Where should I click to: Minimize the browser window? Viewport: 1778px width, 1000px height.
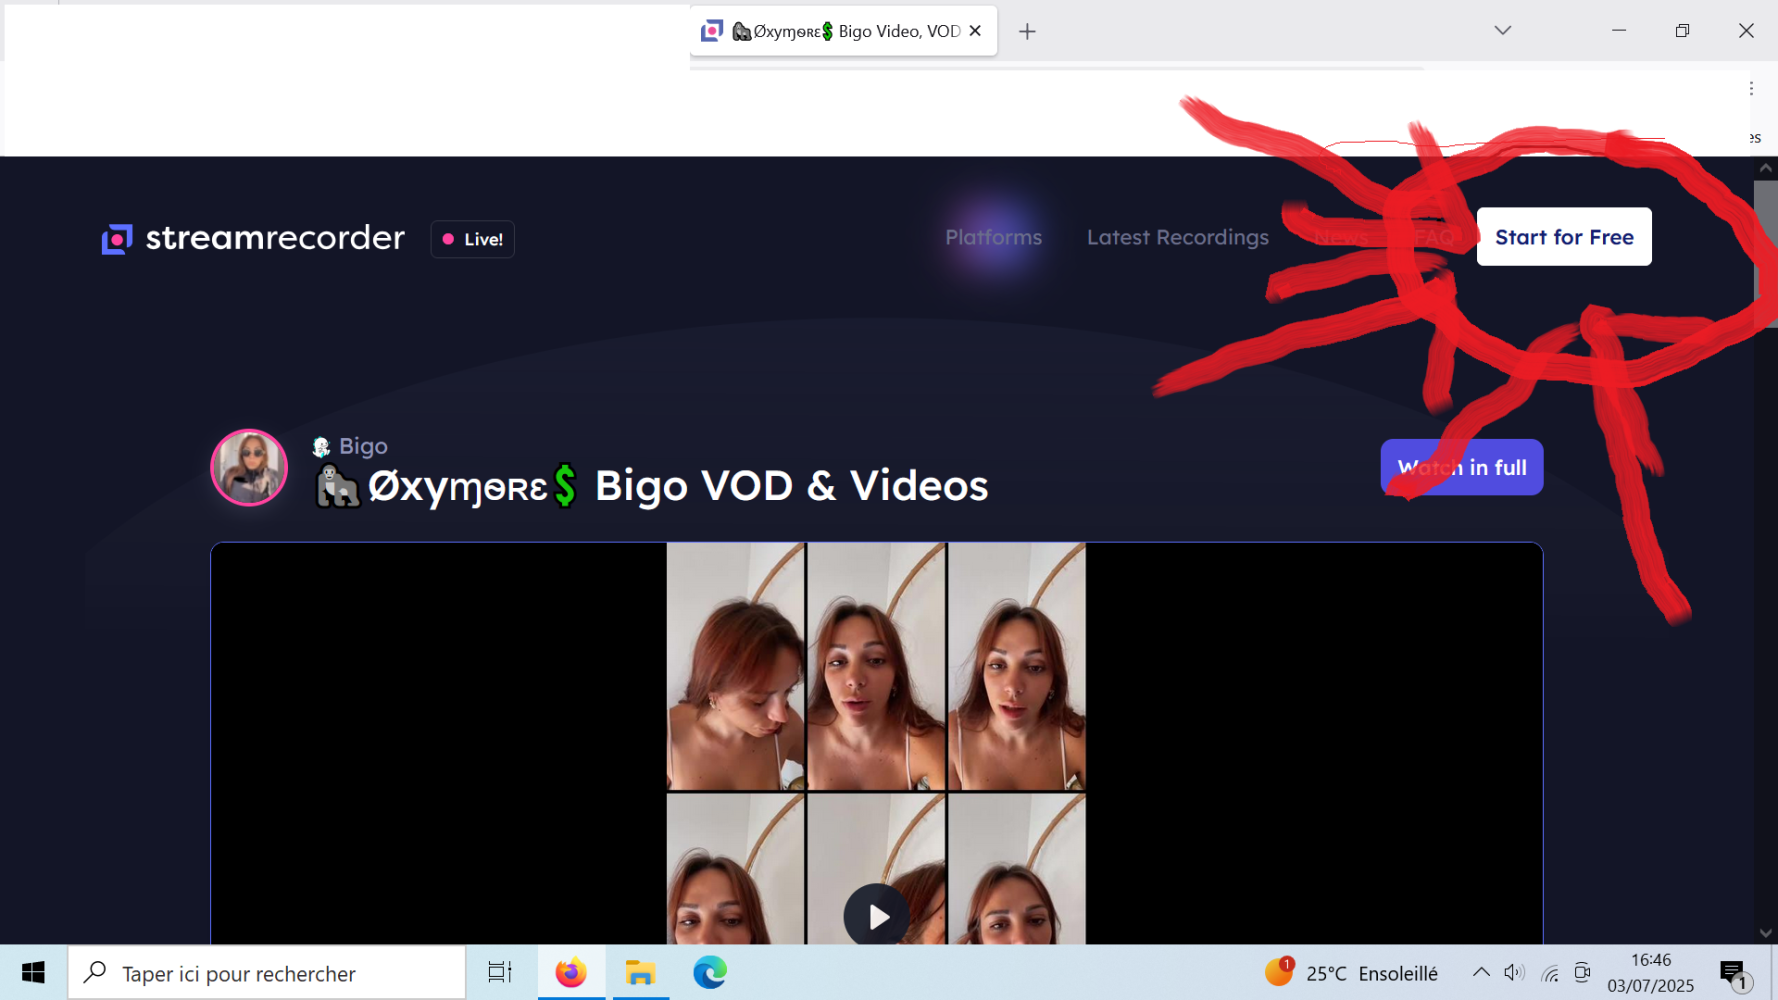tap(1619, 31)
